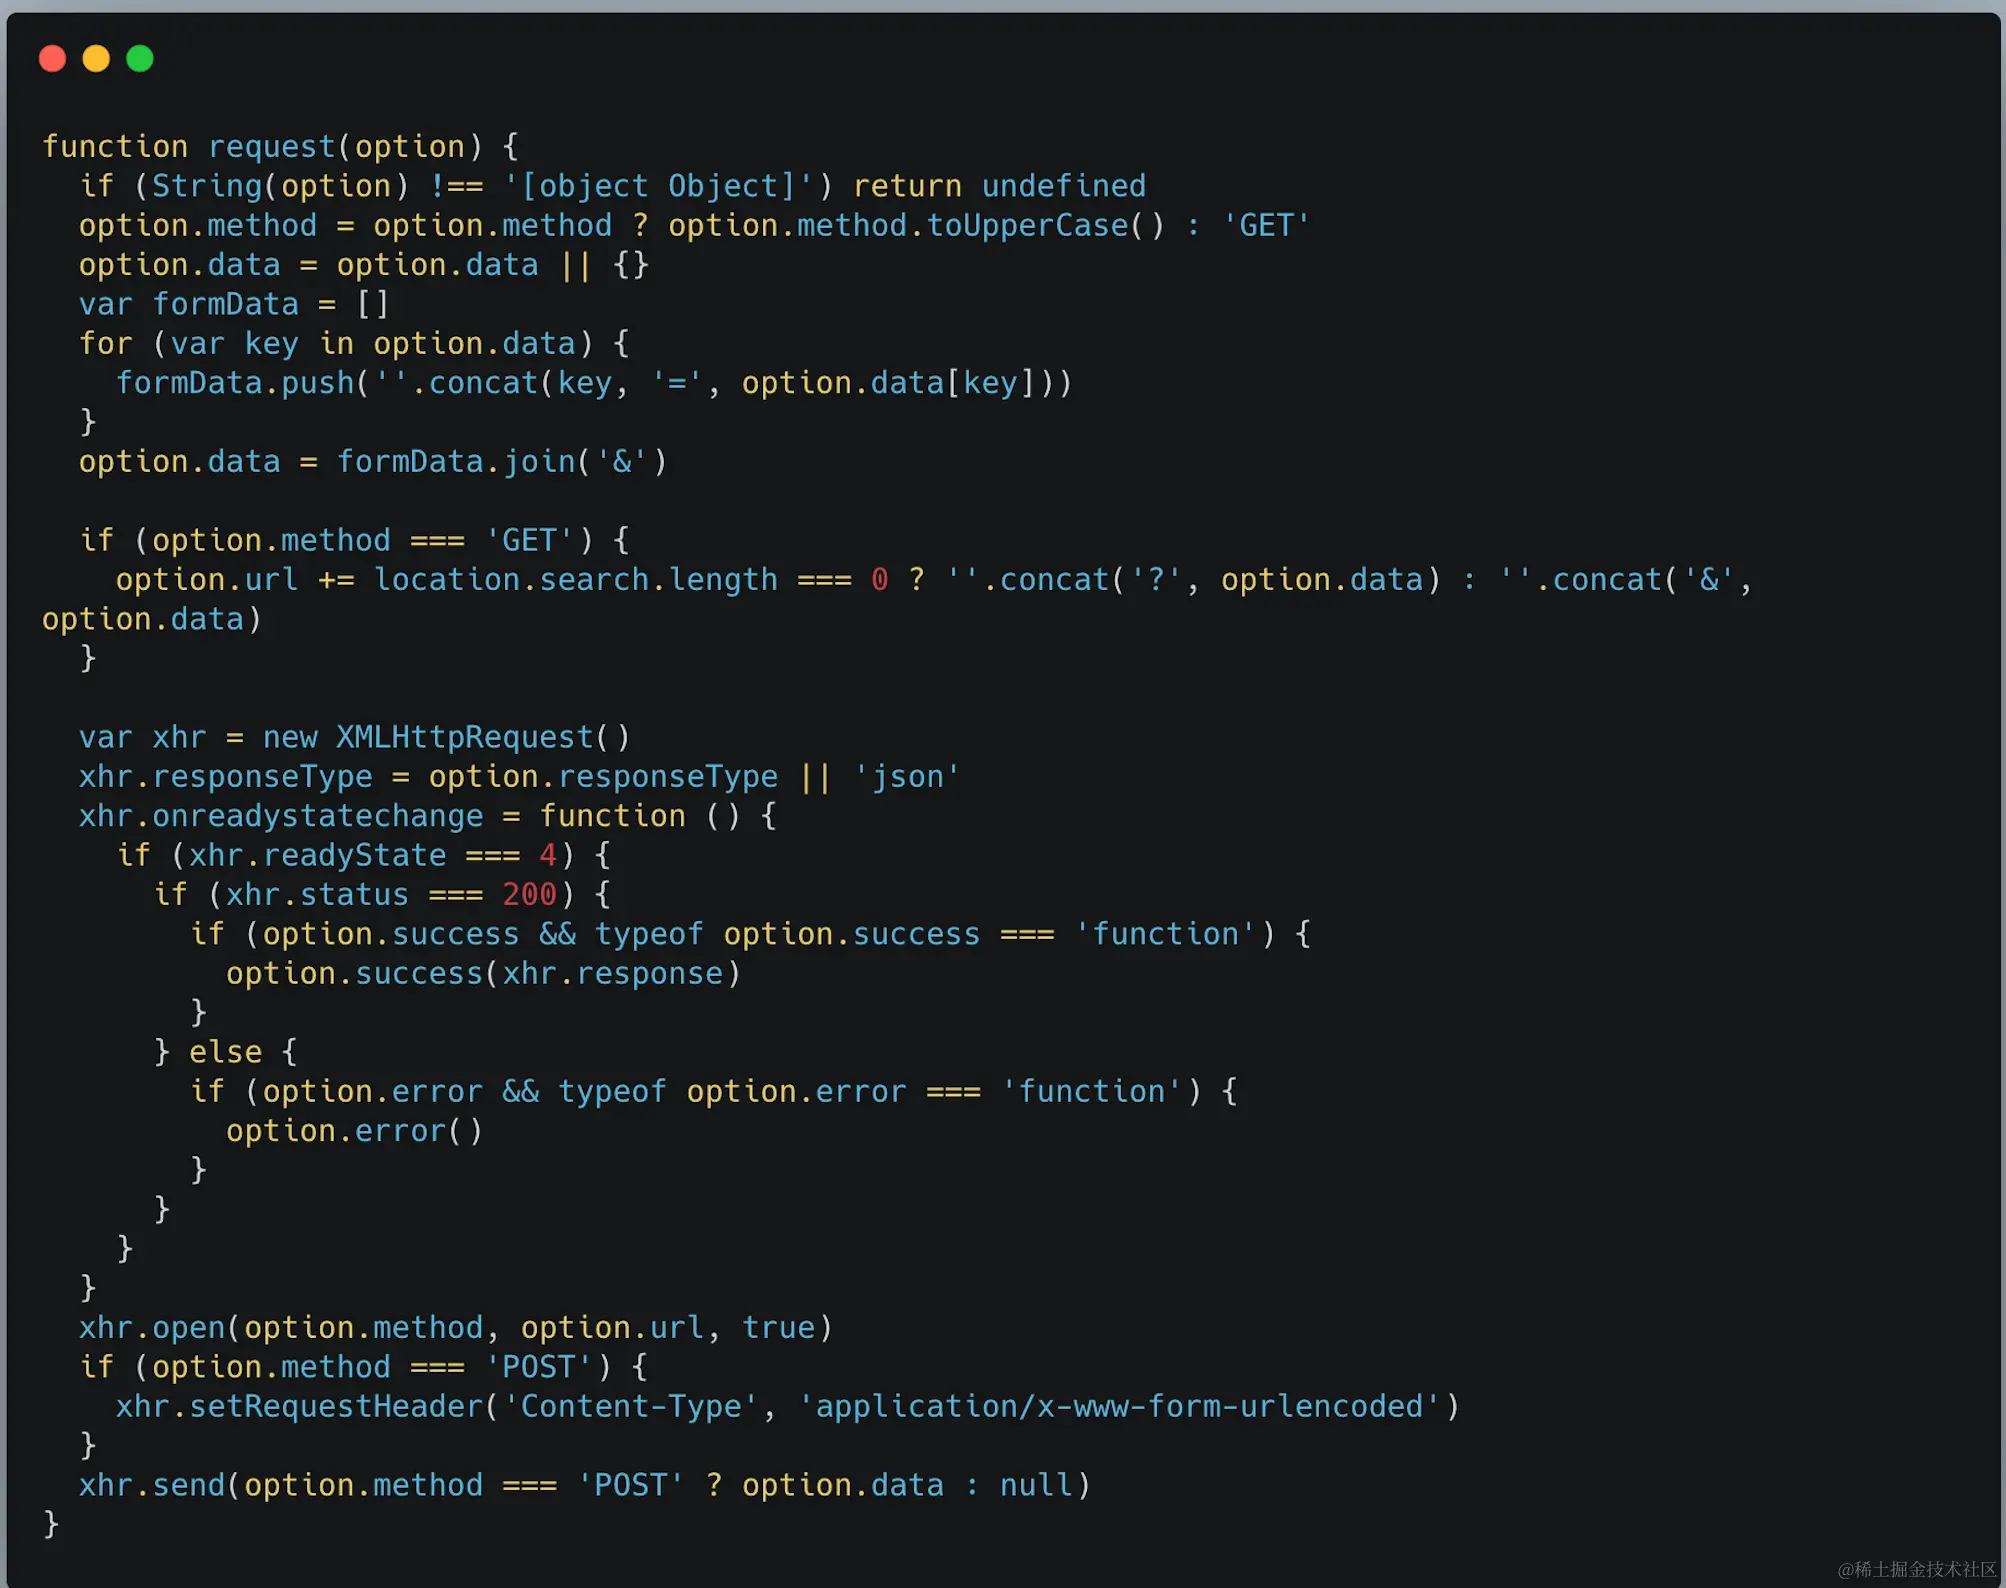Click the 'json' string literal
This screenshot has width=2006, height=1588.
coord(906,777)
